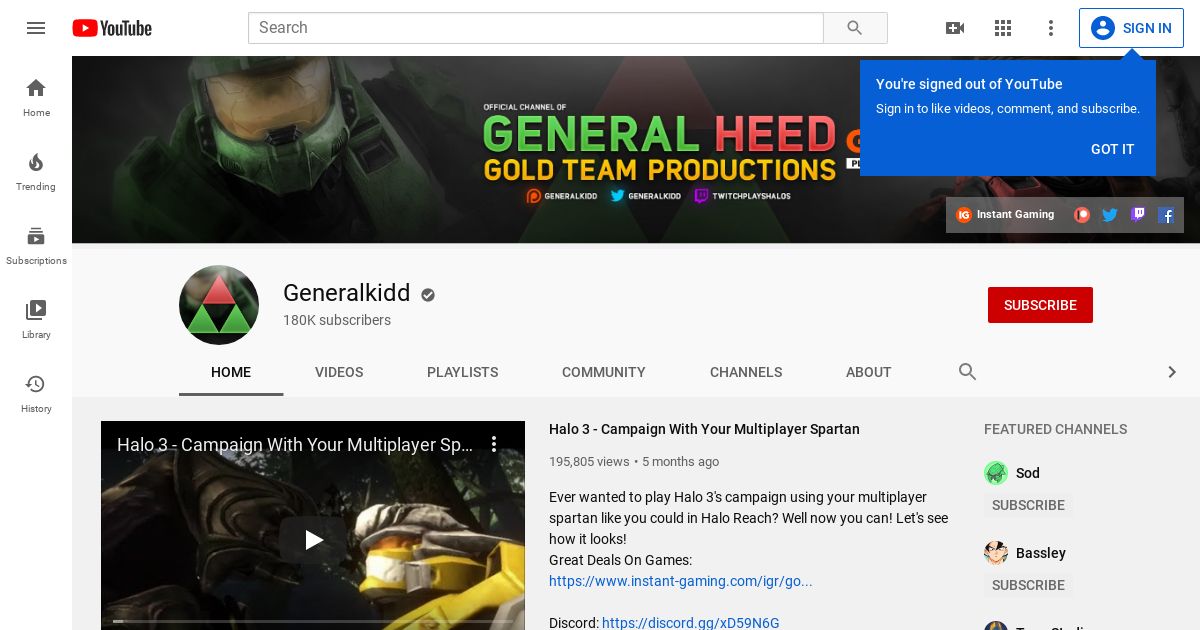Switch to the COMMUNITY tab
Viewport: 1200px width, 630px height.
point(604,372)
